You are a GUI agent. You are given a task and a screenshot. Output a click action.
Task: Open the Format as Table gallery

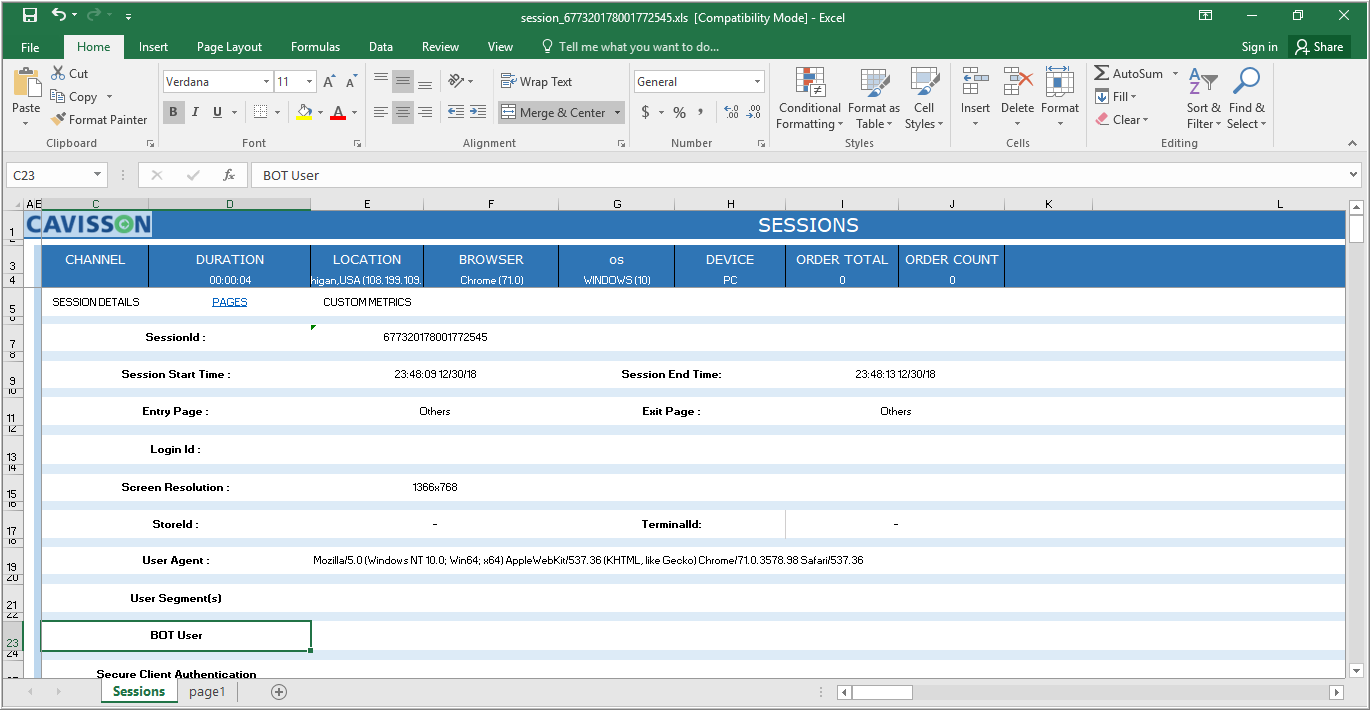874,98
